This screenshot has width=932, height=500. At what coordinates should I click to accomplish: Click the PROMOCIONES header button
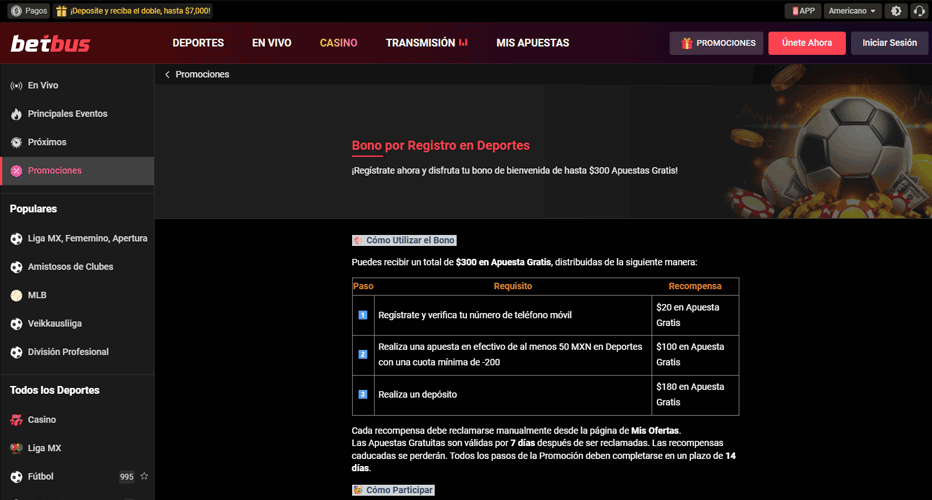716,43
